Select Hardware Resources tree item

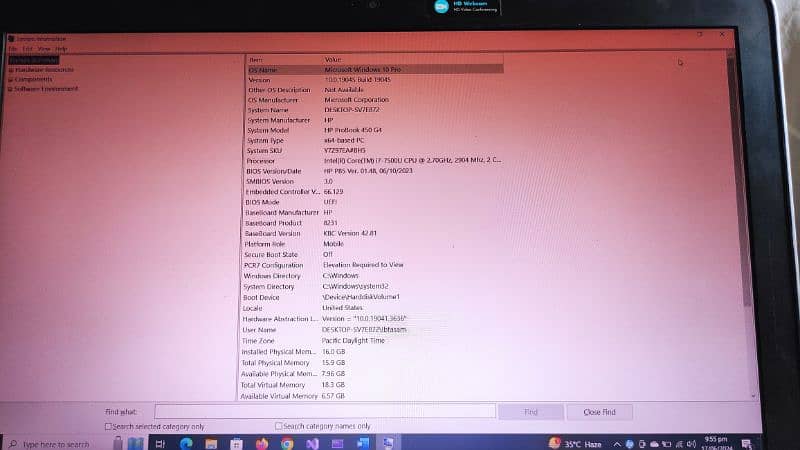tap(44, 70)
